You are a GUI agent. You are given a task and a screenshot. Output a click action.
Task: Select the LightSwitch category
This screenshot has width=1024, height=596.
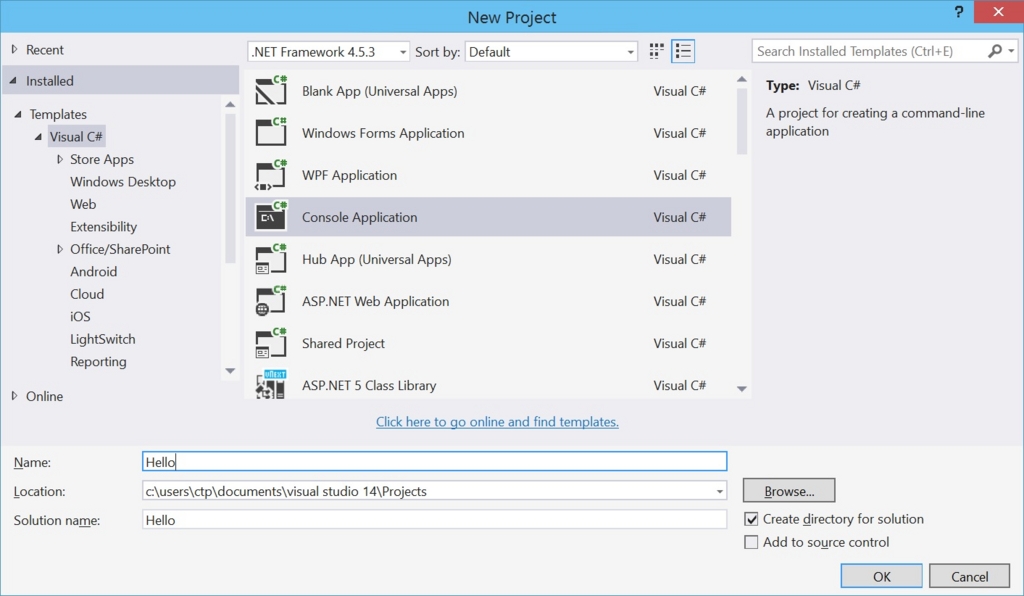tap(103, 339)
